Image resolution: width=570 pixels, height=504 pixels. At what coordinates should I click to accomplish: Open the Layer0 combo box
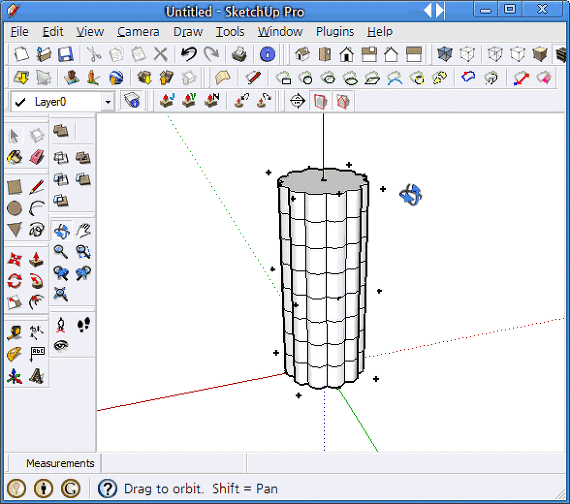click(x=63, y=102)
